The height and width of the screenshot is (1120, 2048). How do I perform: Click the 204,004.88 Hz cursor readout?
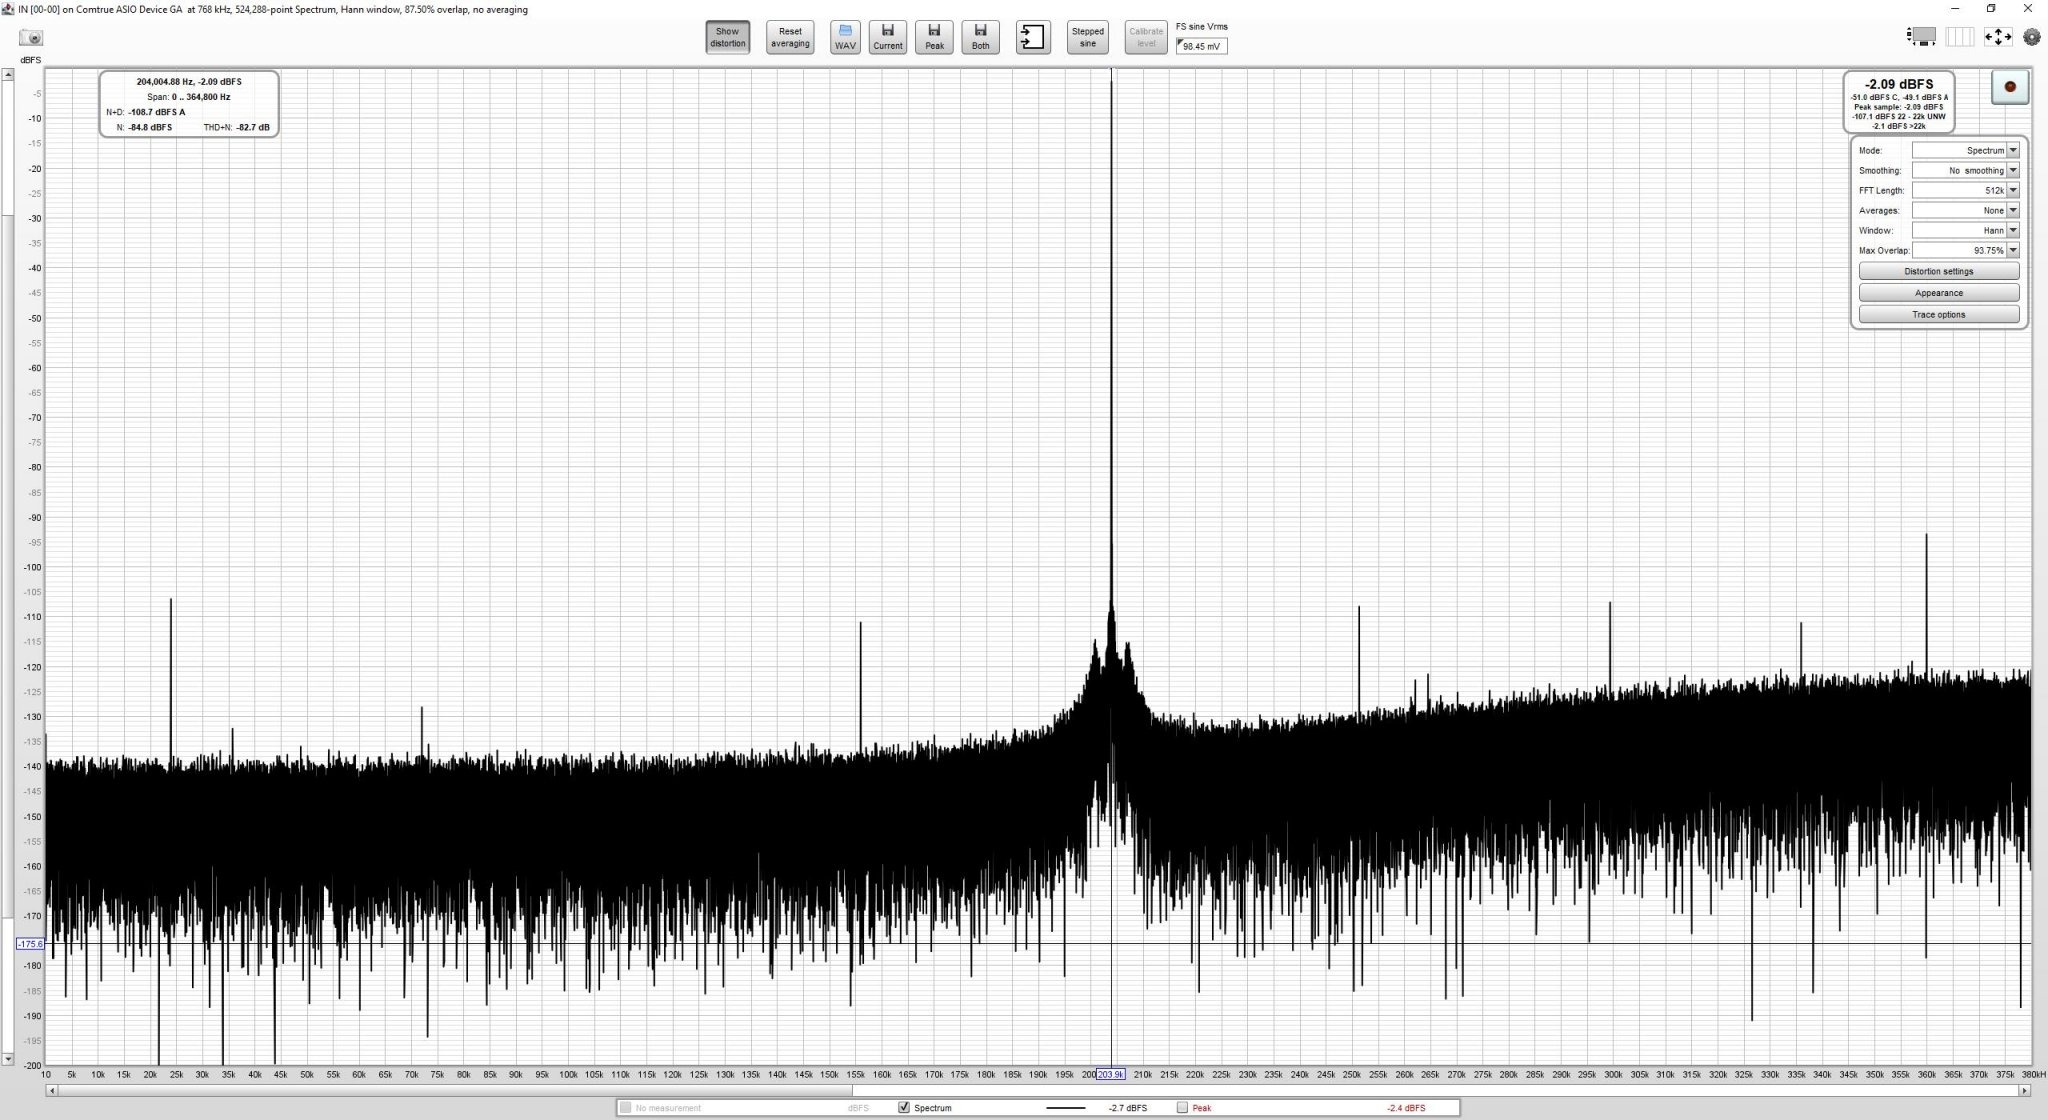pos(188,81)
